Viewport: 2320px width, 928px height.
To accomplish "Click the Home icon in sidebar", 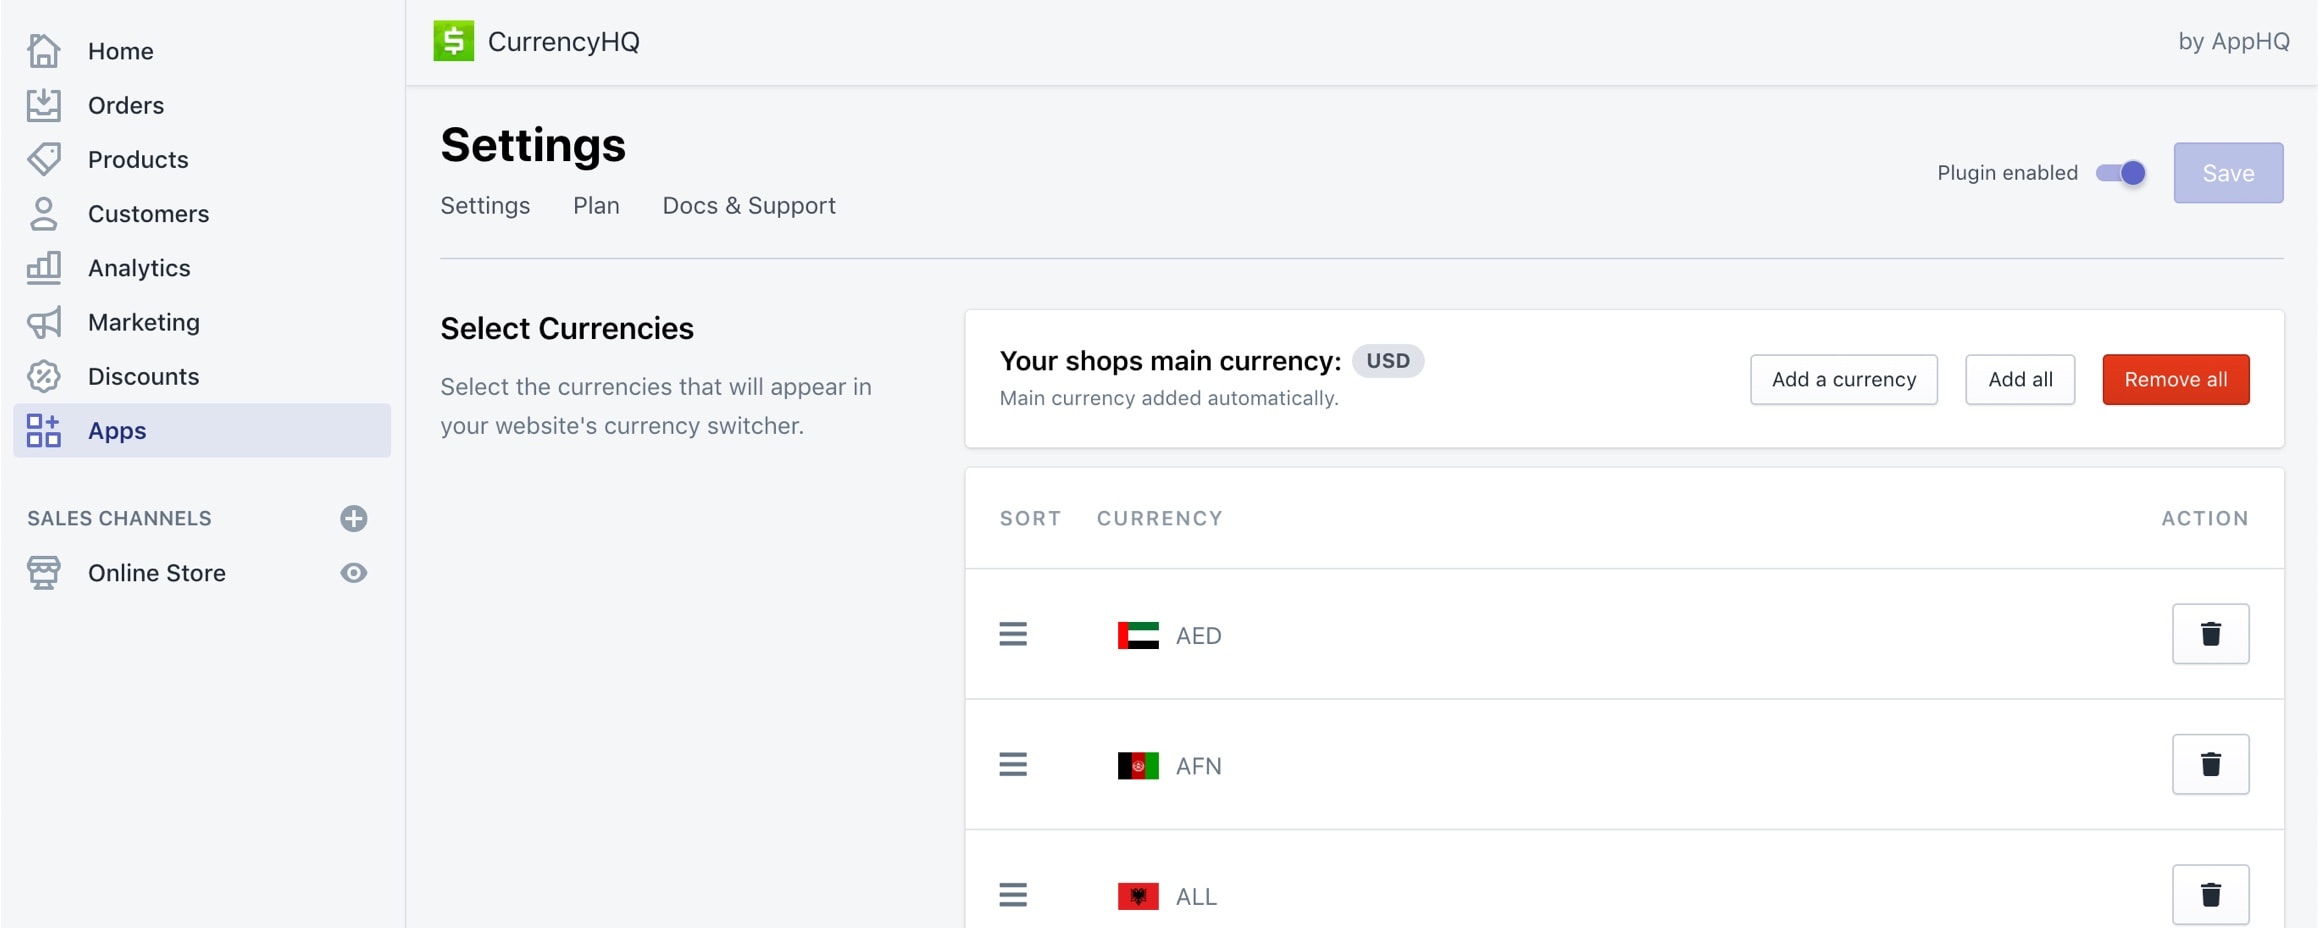I will 44,51.
